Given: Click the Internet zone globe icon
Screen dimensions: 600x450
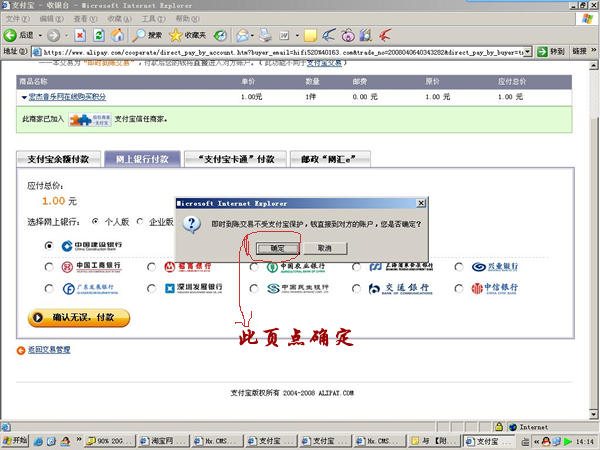Looking at the screenshot, I should tap(513, 427).
